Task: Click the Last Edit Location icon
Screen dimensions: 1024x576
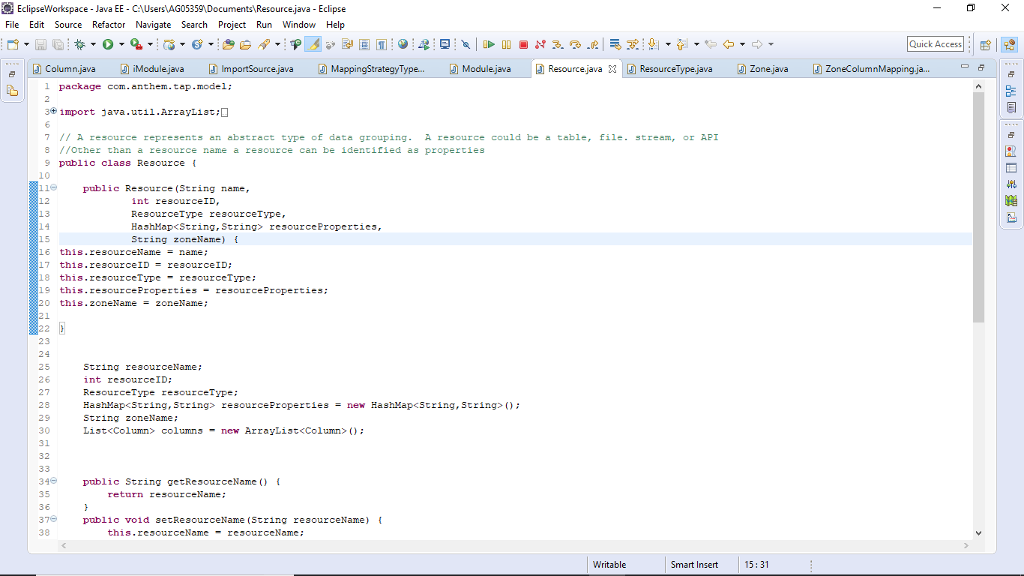Action: [711, 44]
